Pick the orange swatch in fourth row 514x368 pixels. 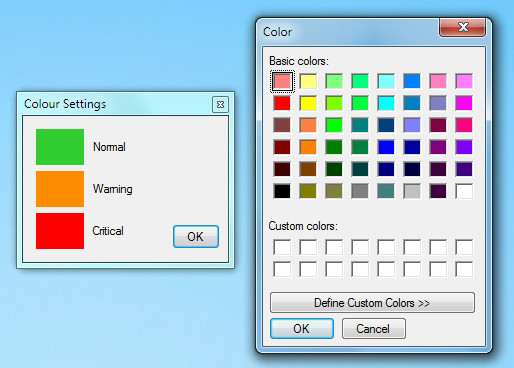(308, 147)
